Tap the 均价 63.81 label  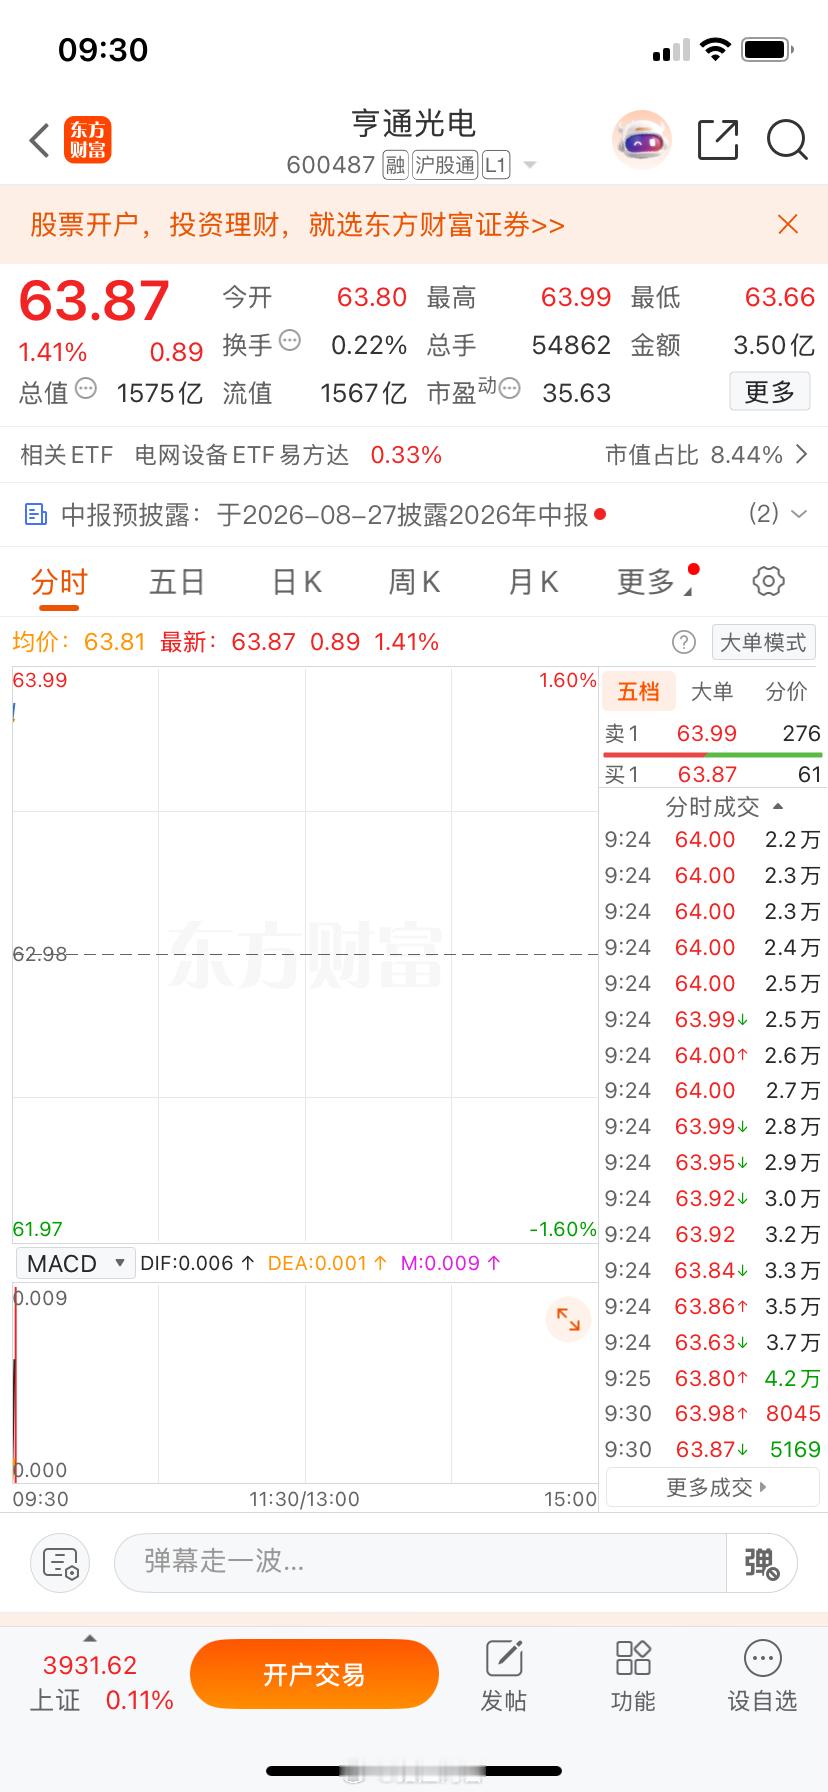79,642
